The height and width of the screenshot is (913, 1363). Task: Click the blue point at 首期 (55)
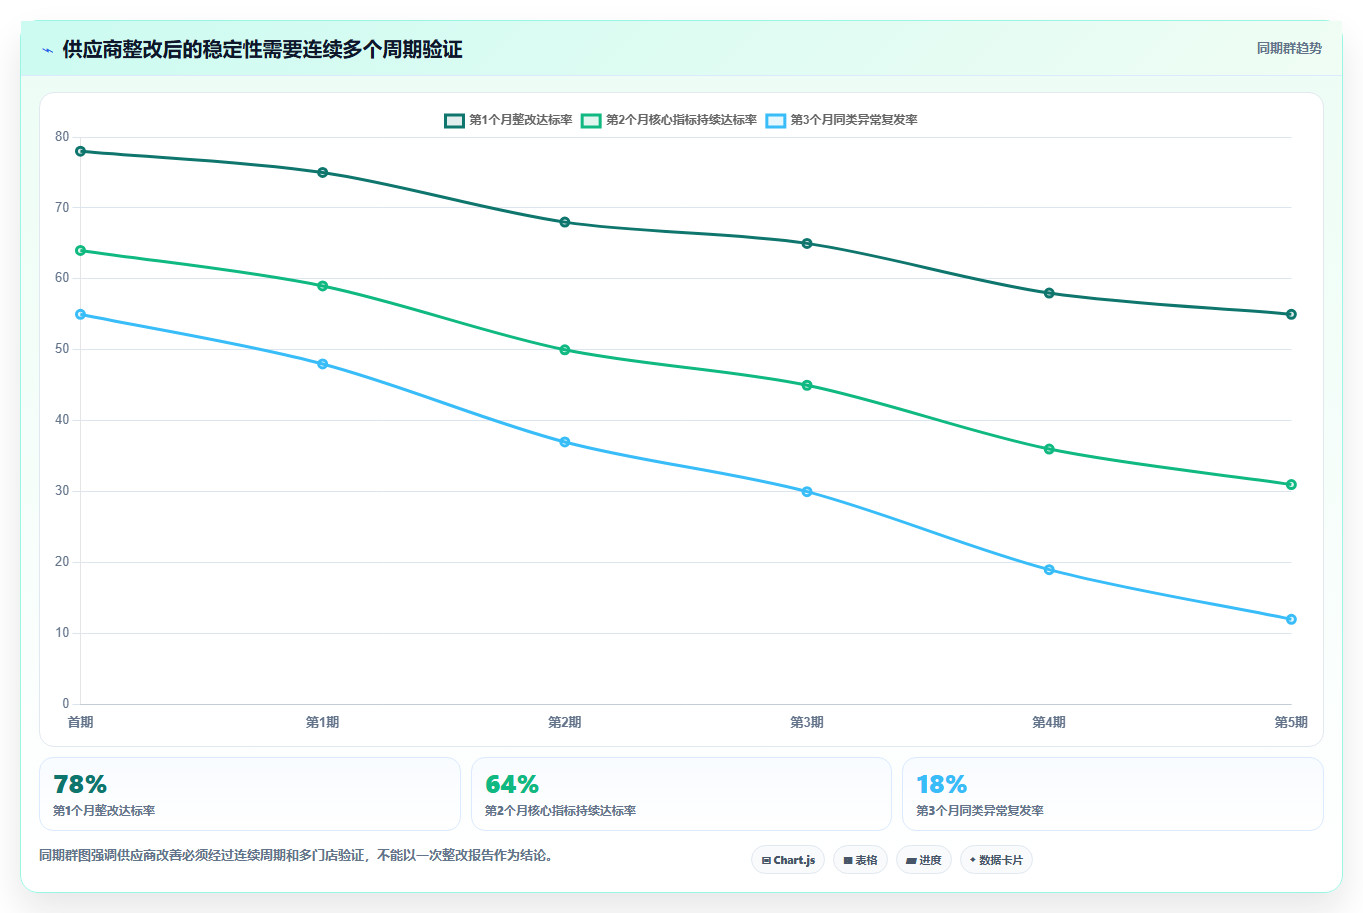pos(81,314)
